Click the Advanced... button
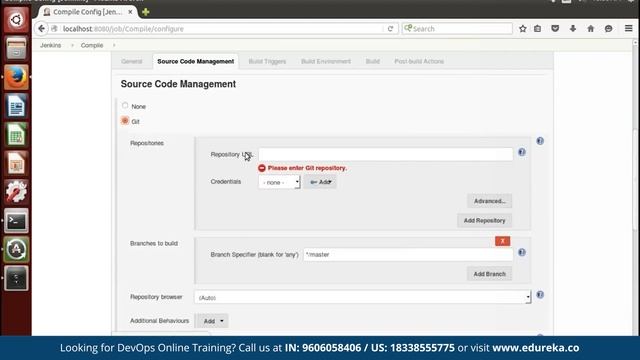 click(489, 201)
